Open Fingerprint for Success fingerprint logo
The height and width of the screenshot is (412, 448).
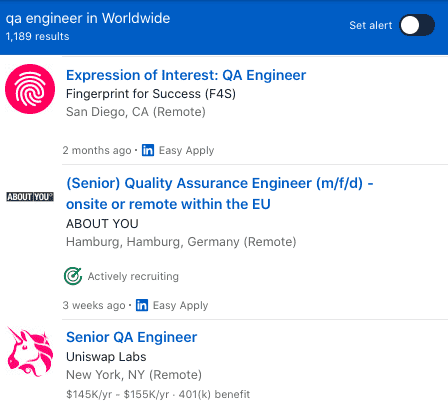click(30, 89)
